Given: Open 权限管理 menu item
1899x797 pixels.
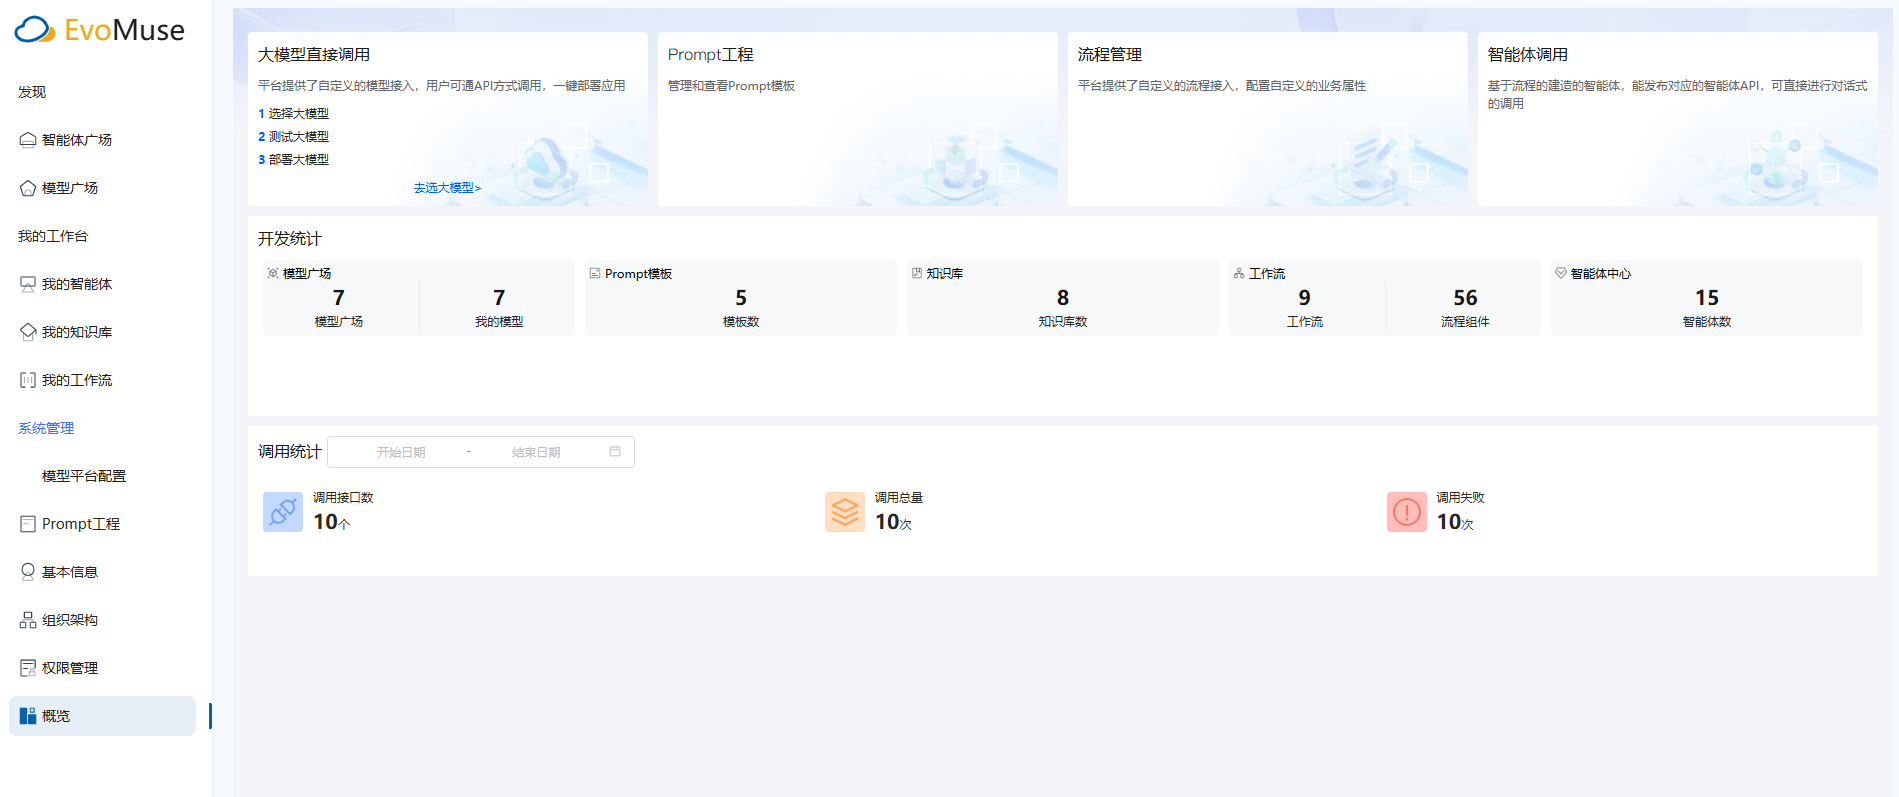Looking at the screenshot, I should click(x=102, y=668).
